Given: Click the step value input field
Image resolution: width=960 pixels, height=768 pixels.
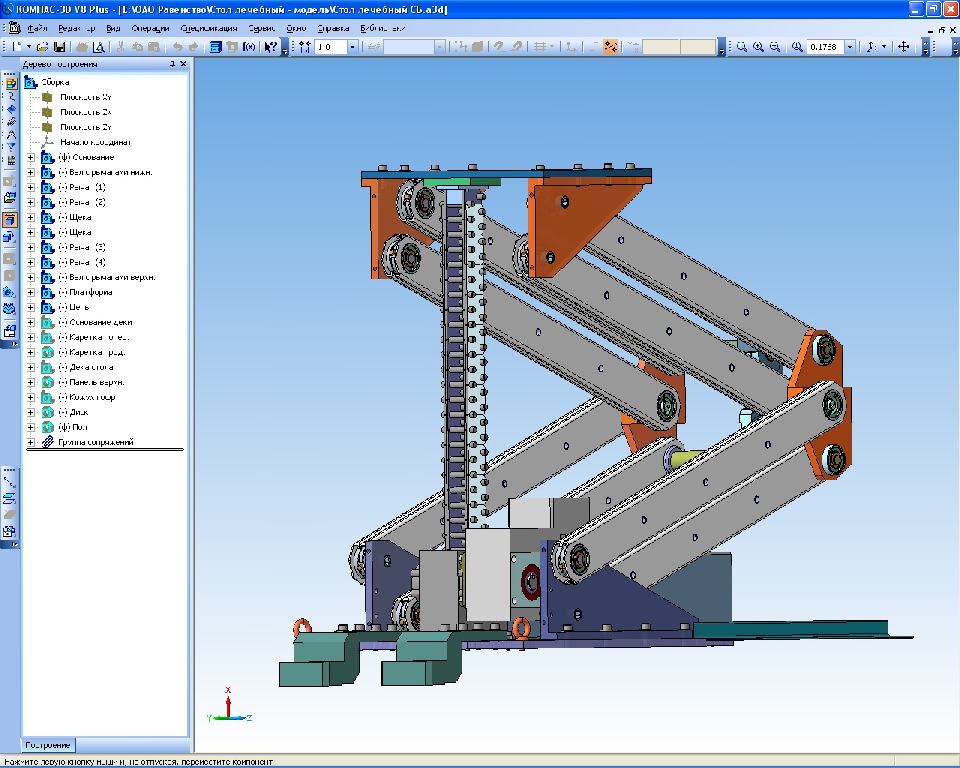Looking at the screenshot, I should click(330, 47).
